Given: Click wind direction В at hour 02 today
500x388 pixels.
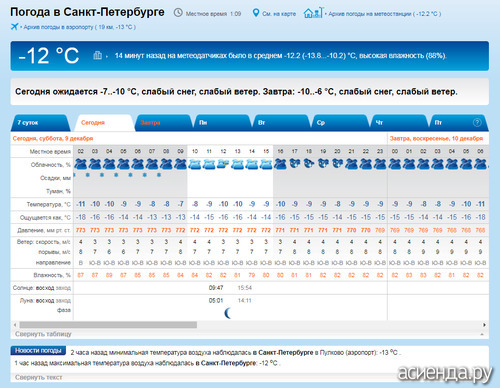Looking at the screenshot, I should click(81, 263).
